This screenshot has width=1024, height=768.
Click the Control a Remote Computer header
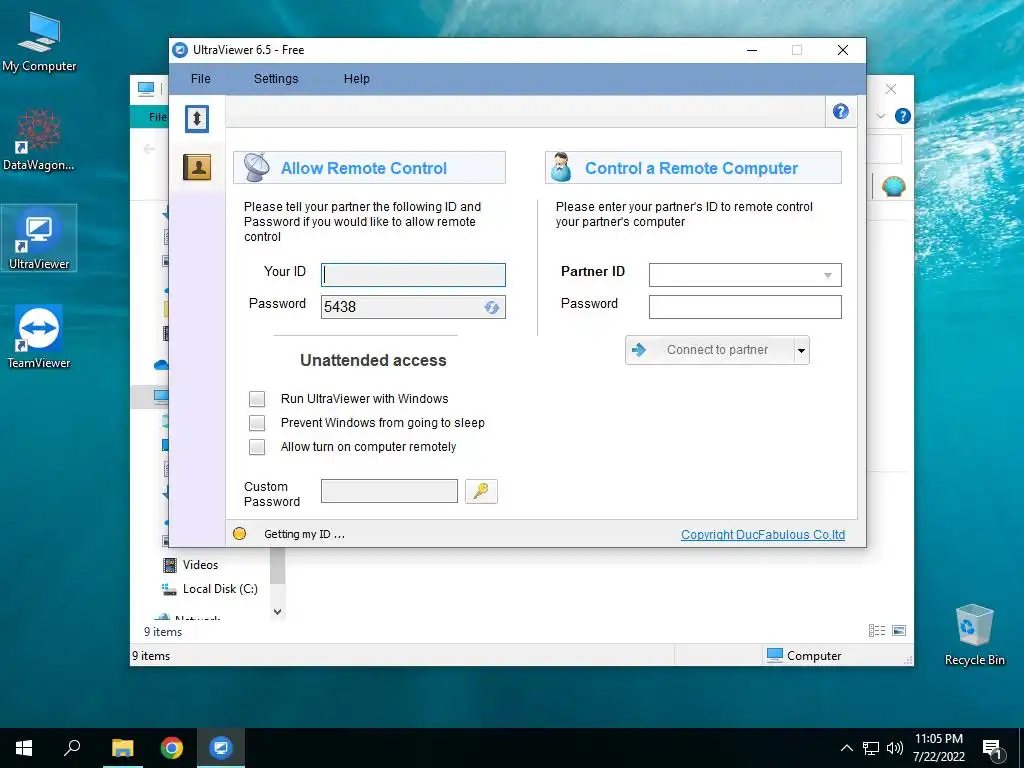[x=693, y=168]
